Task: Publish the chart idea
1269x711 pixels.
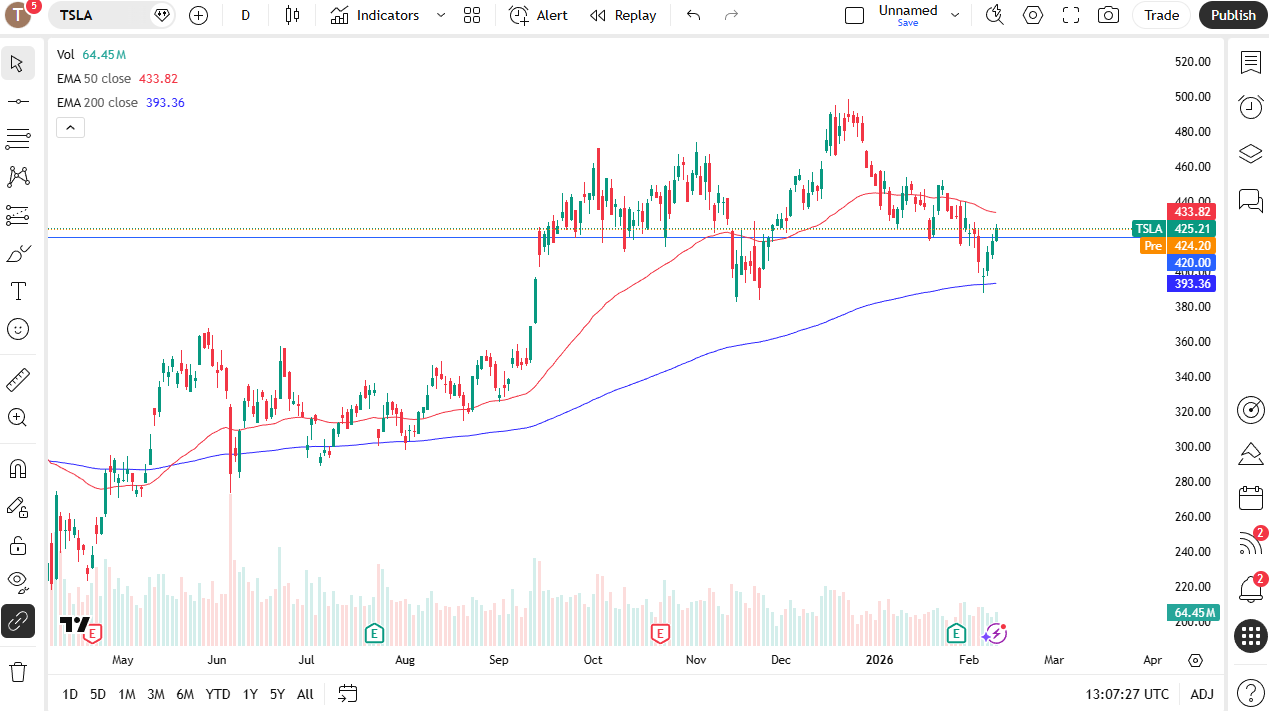Action: coord(1233,15)
